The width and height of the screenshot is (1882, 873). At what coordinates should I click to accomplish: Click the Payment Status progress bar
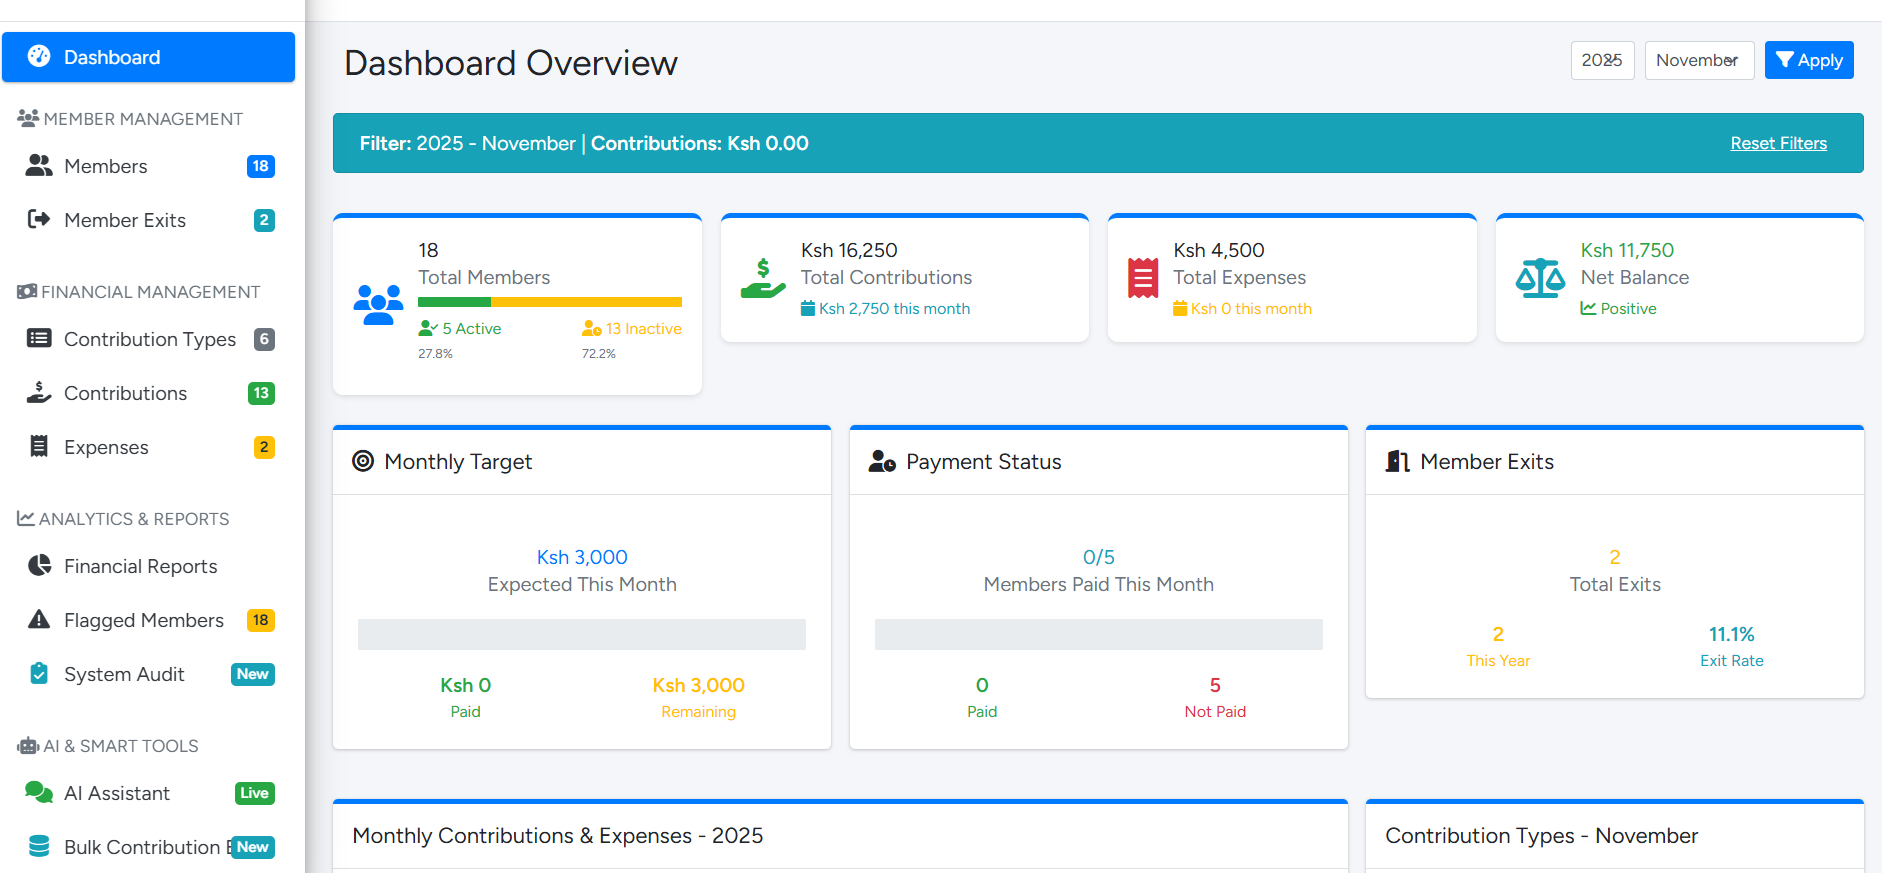click(x=1098, y=634)
